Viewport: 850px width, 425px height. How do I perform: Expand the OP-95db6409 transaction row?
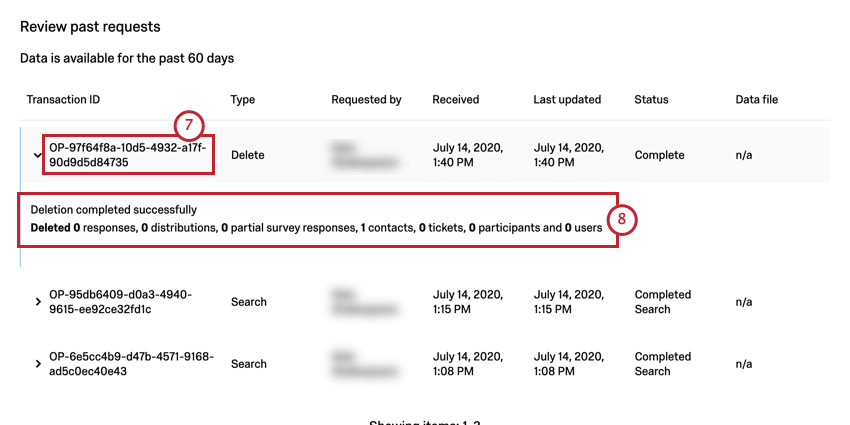pos(38,302)
